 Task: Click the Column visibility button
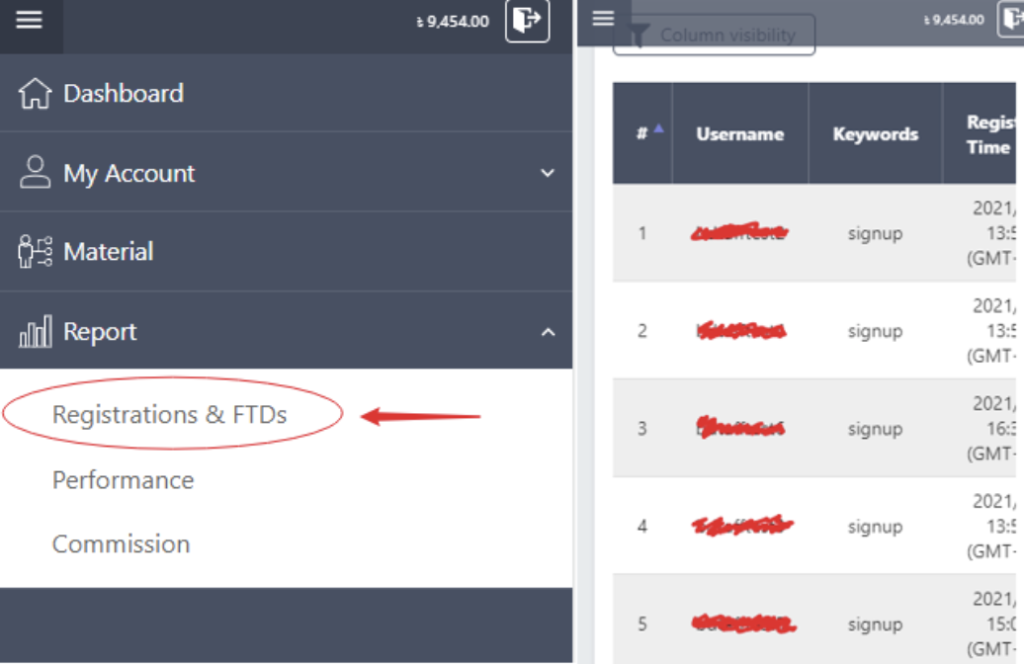pyautogui.click(x=714, y=35)
